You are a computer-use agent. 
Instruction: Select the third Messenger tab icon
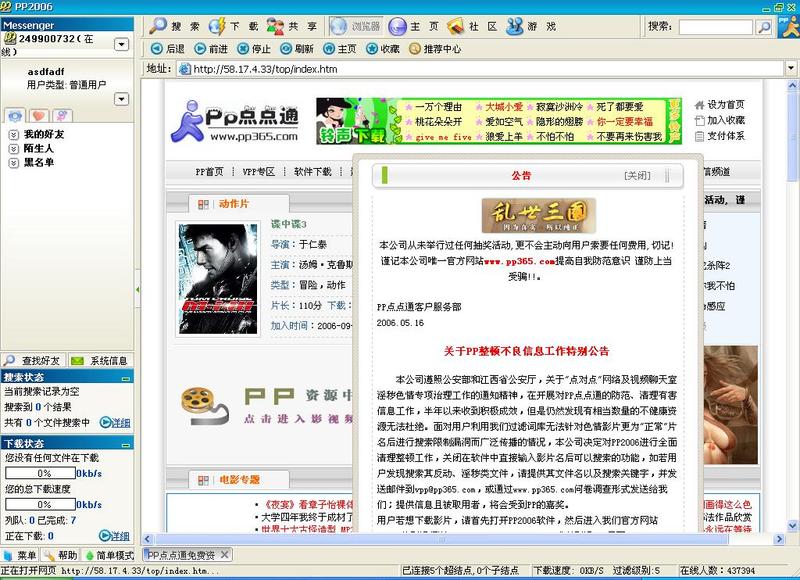point(62,116)
